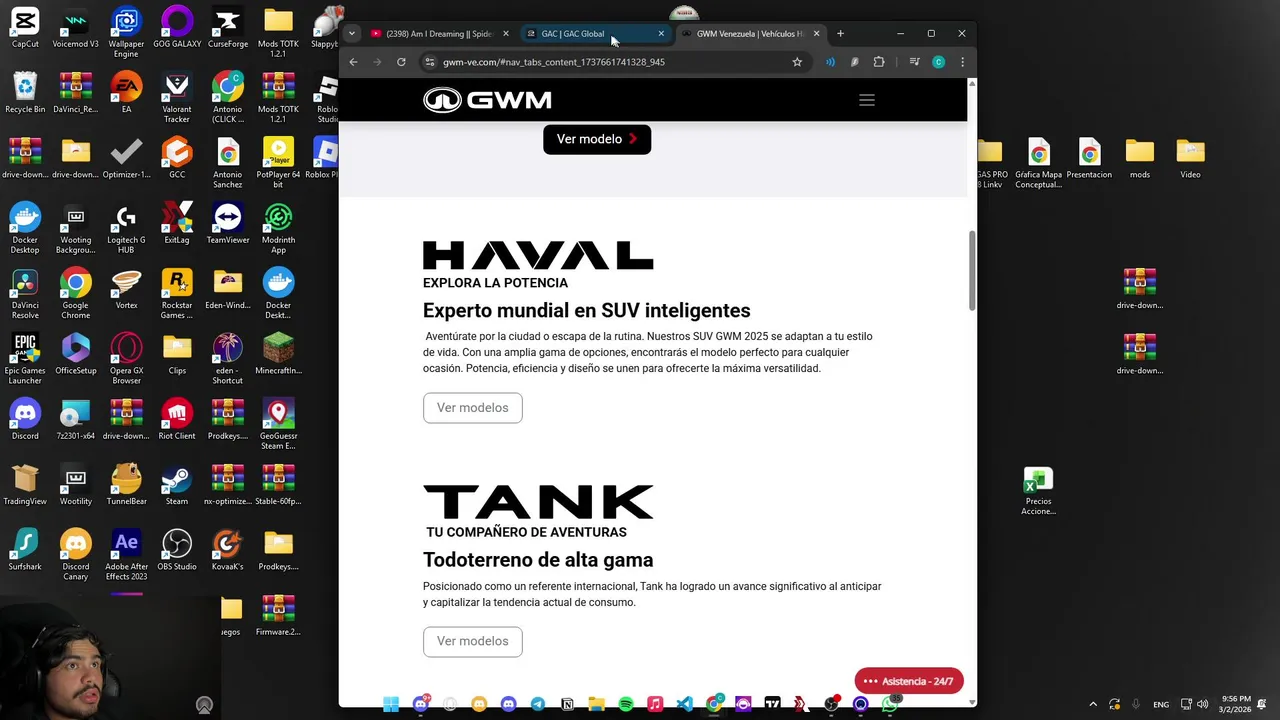Click Ver modelos under Haval section
The height and width of the screenshot is (720, 1280).
point(472,408)
